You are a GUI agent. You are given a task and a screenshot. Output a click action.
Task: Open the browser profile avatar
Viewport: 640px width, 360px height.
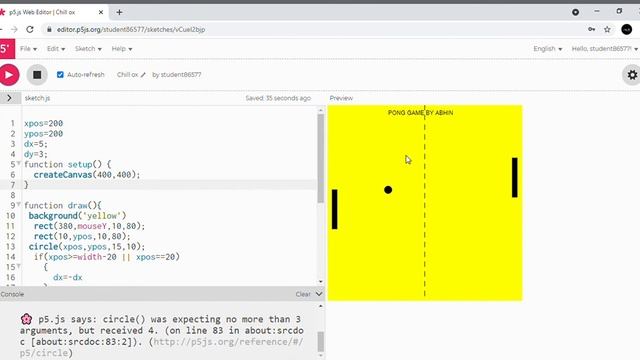[x=627, y=29]
